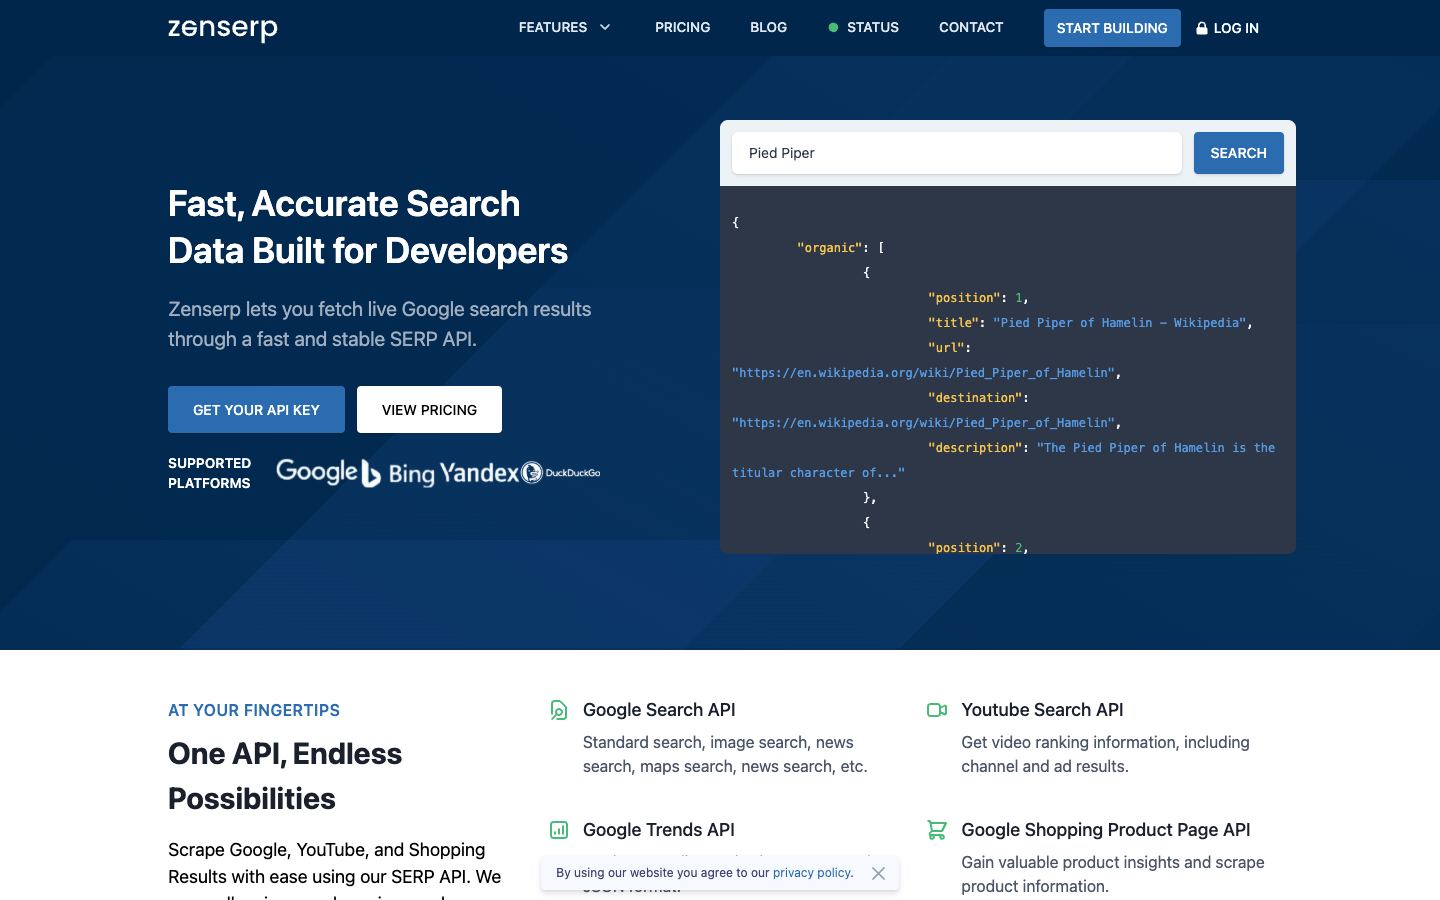The height and width of the screenshot is (900, 1440).
Task: Click the Google Trends API chart icon
Action: point(559,830)
